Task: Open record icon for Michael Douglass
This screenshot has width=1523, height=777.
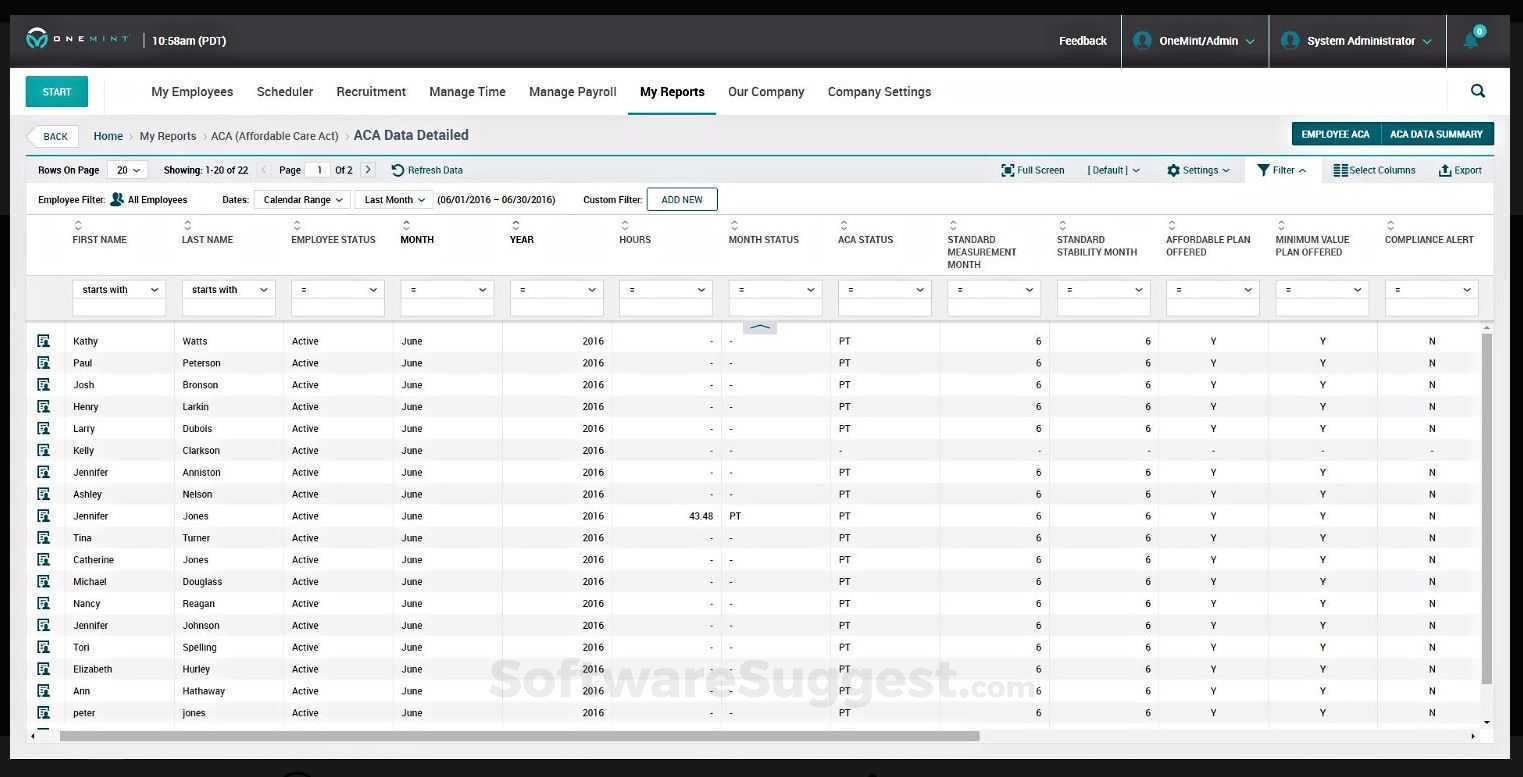Action: pos(43,582)
